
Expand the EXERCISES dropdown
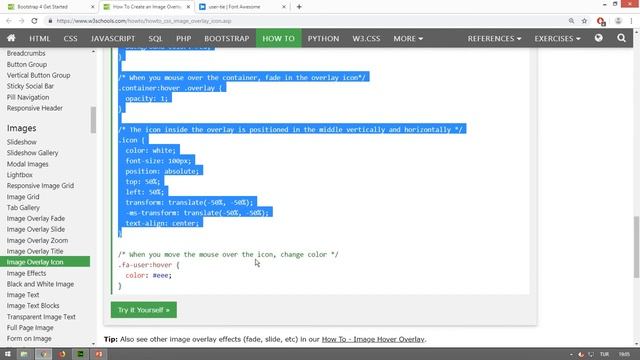click(x=557, y=38)
